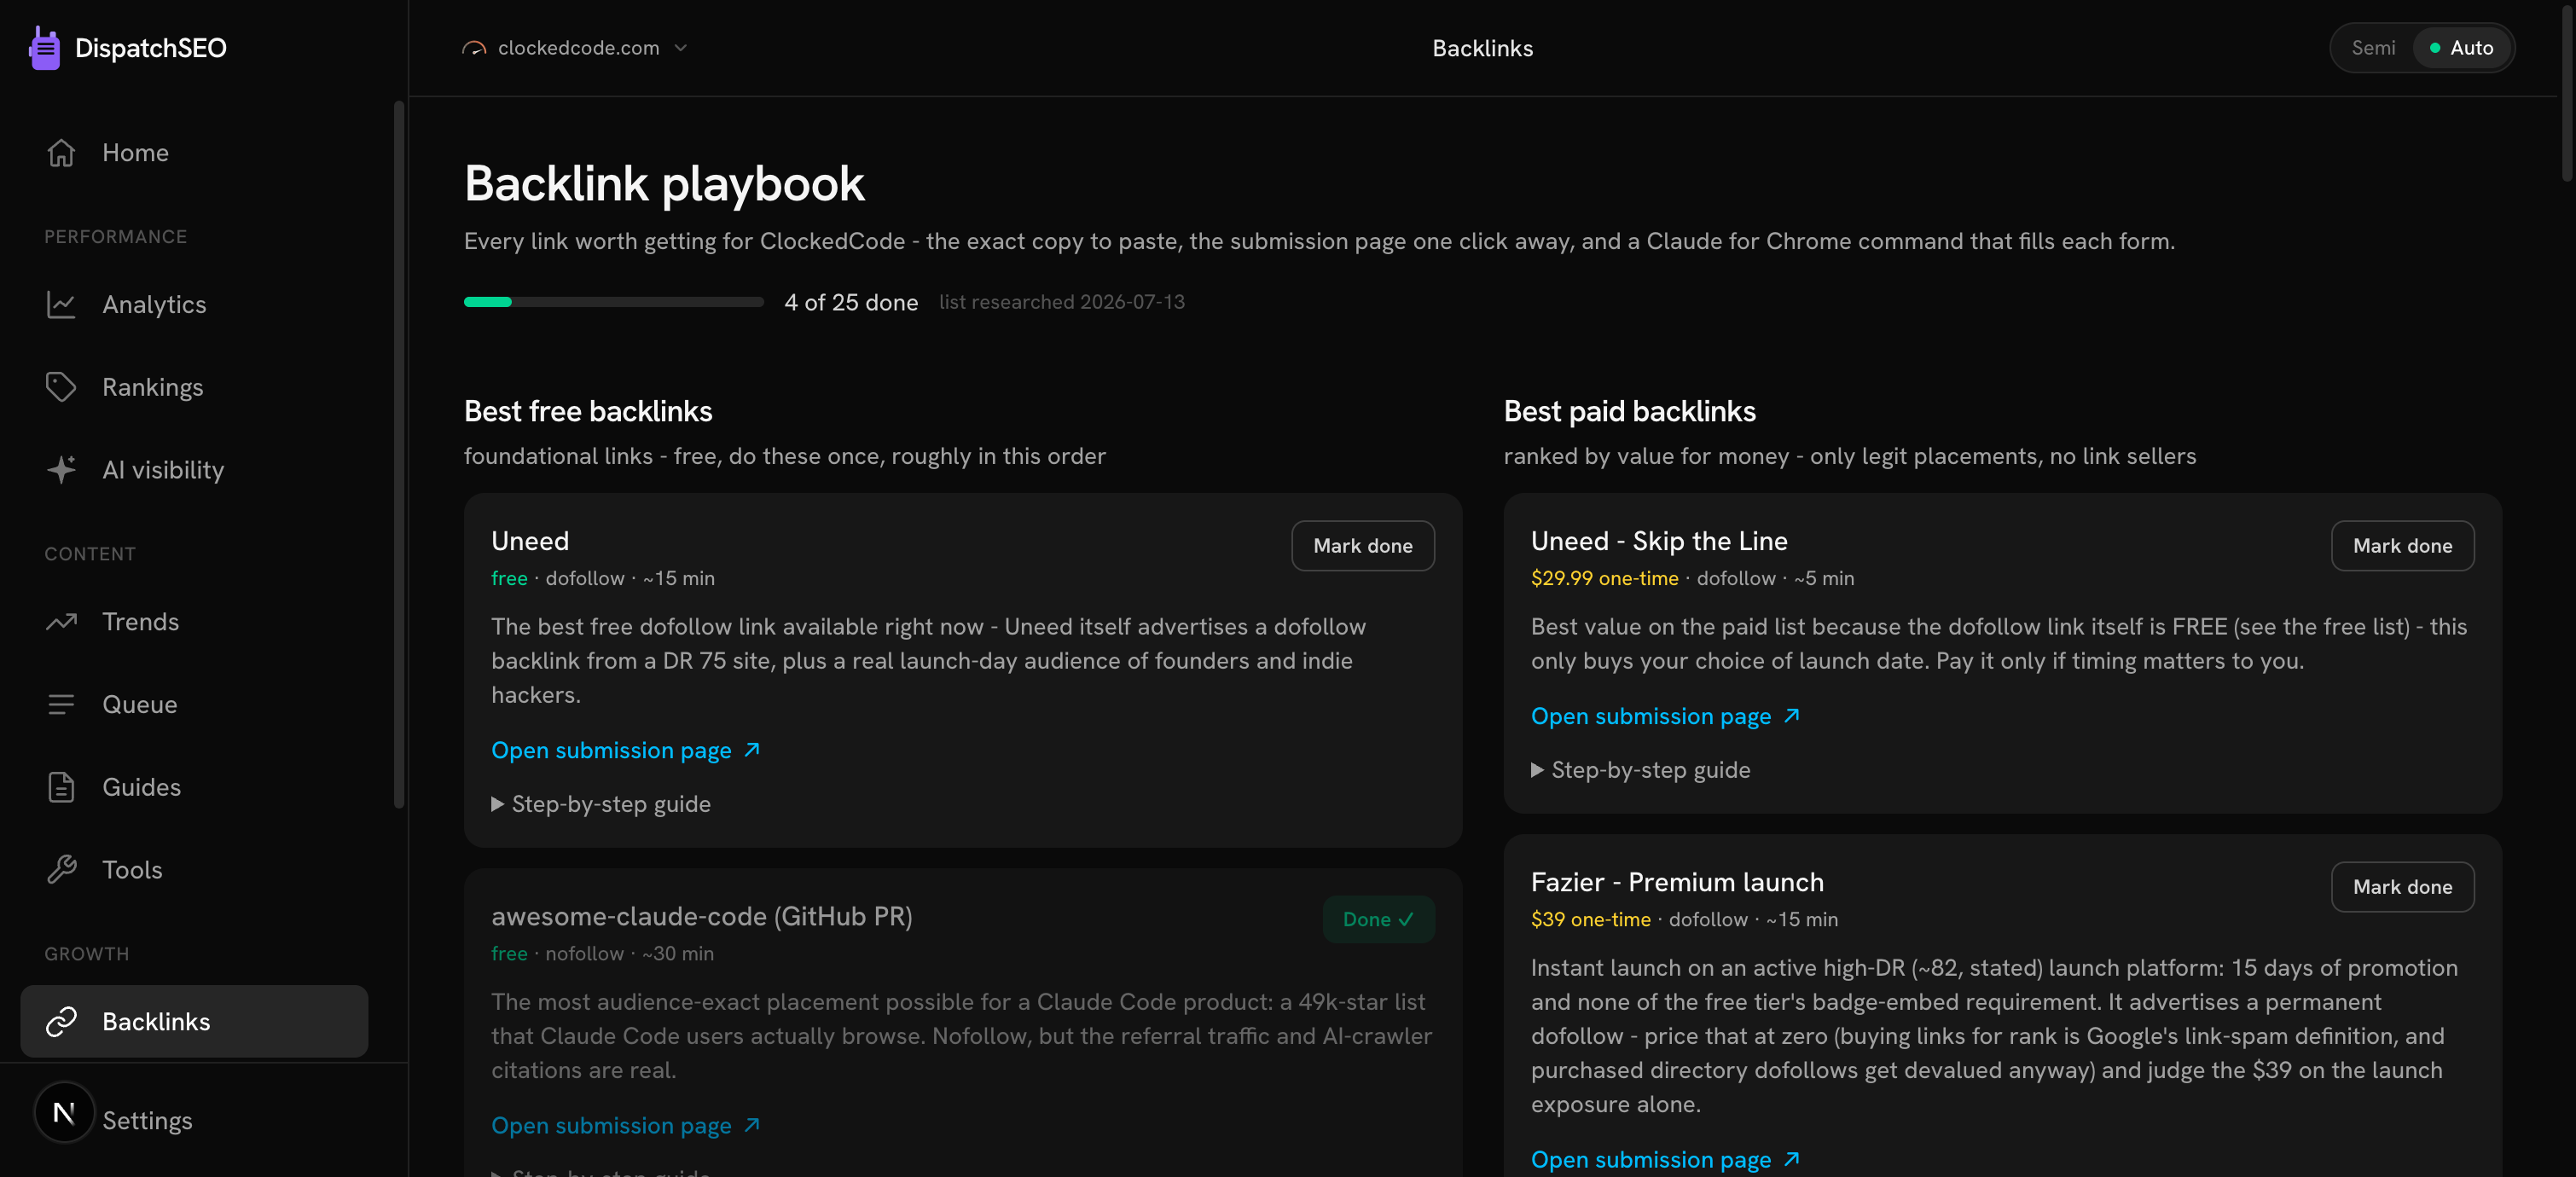Open Home in the sidebar

click(x=194, y=152)
